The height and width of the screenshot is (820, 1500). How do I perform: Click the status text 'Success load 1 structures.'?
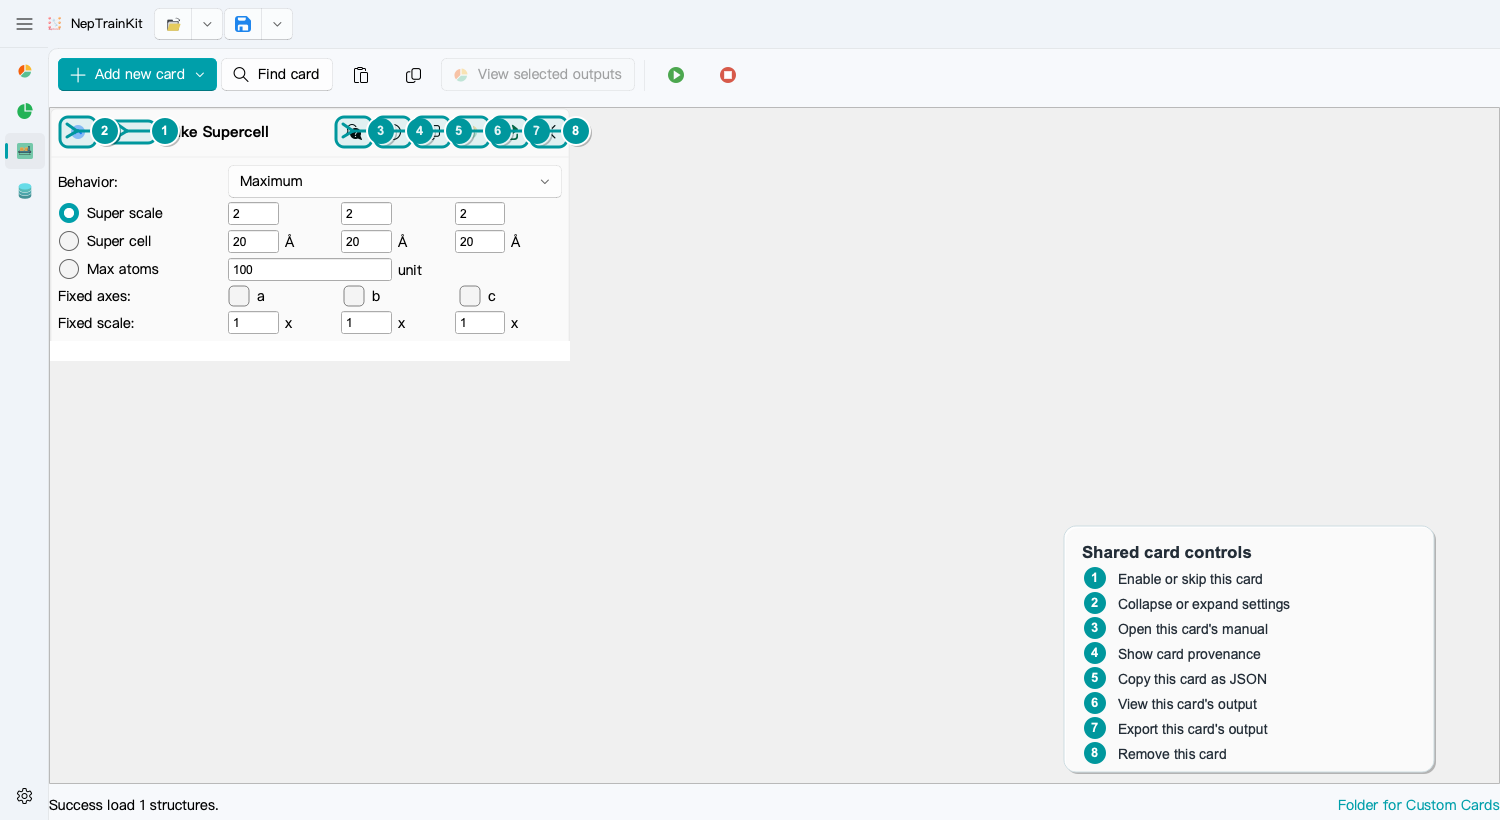tap(134, 805)
